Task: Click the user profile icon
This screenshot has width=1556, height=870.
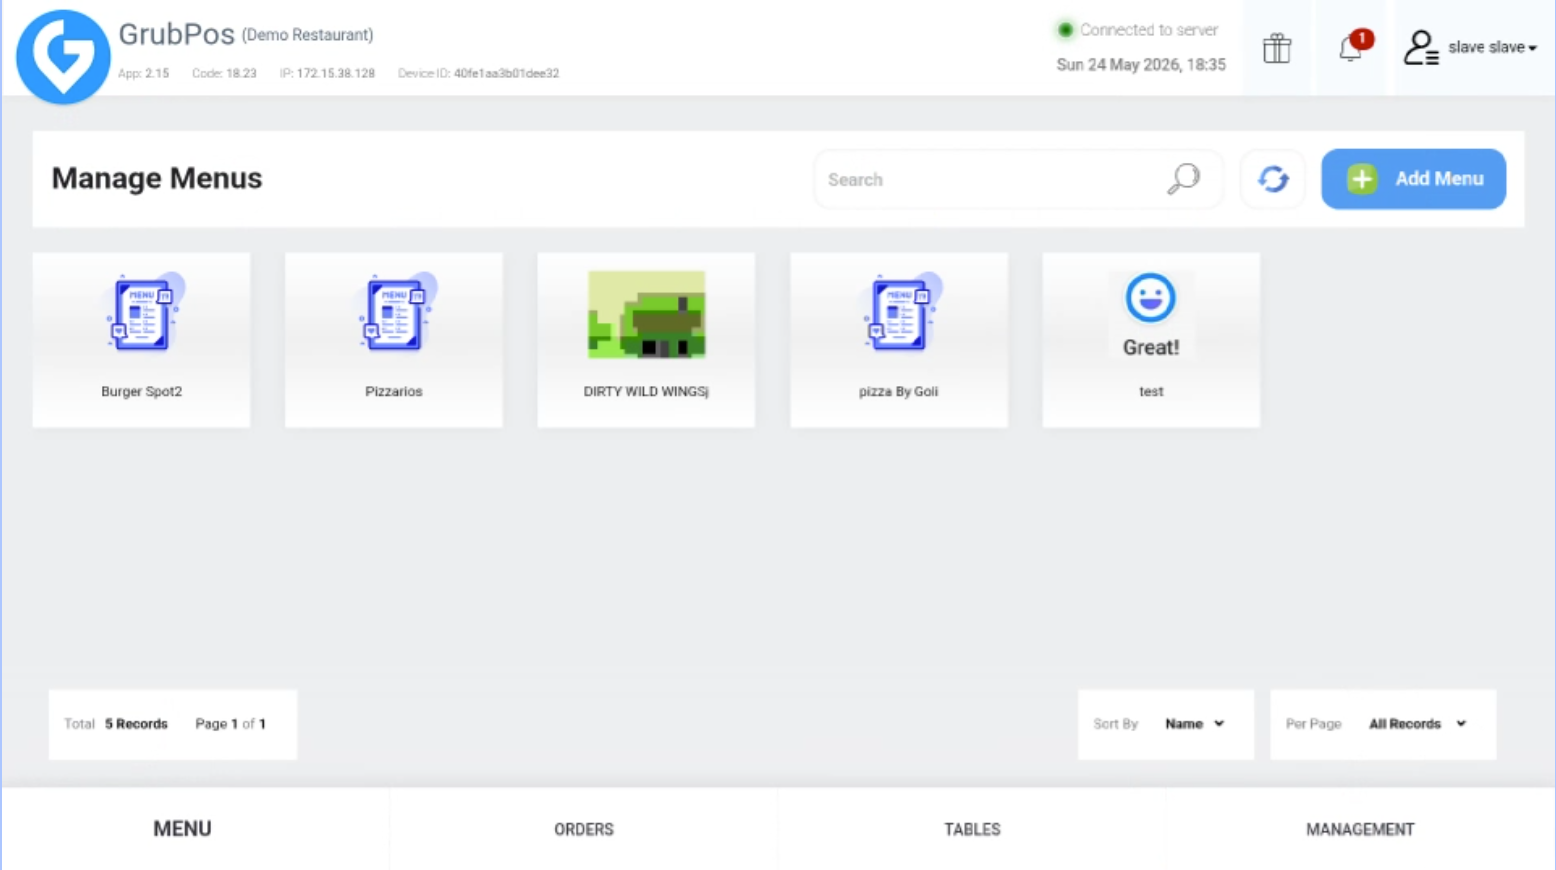Action: tap(1420, 47)
